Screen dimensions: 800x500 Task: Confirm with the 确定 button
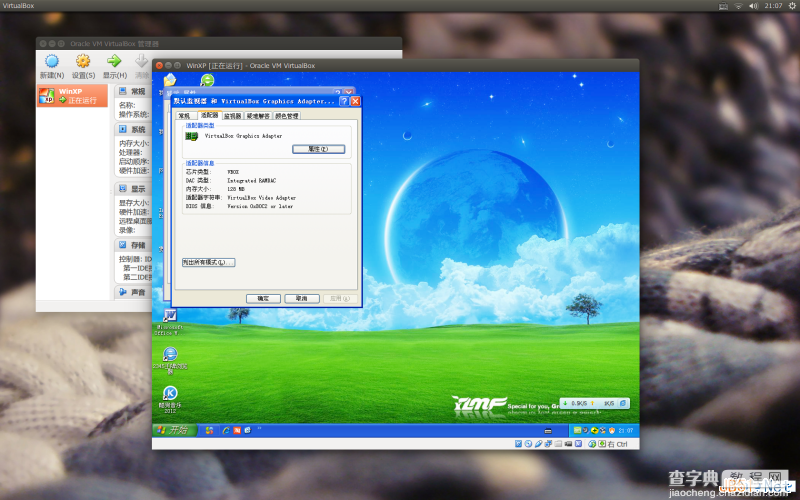pos(263,298)
